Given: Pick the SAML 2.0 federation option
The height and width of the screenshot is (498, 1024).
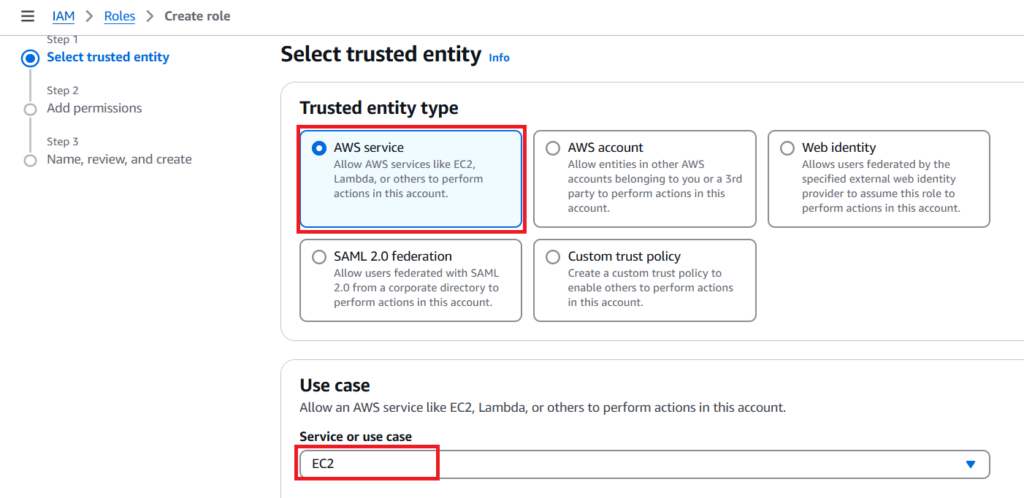Looking at the screenshot, I should (x=319, y=256).
